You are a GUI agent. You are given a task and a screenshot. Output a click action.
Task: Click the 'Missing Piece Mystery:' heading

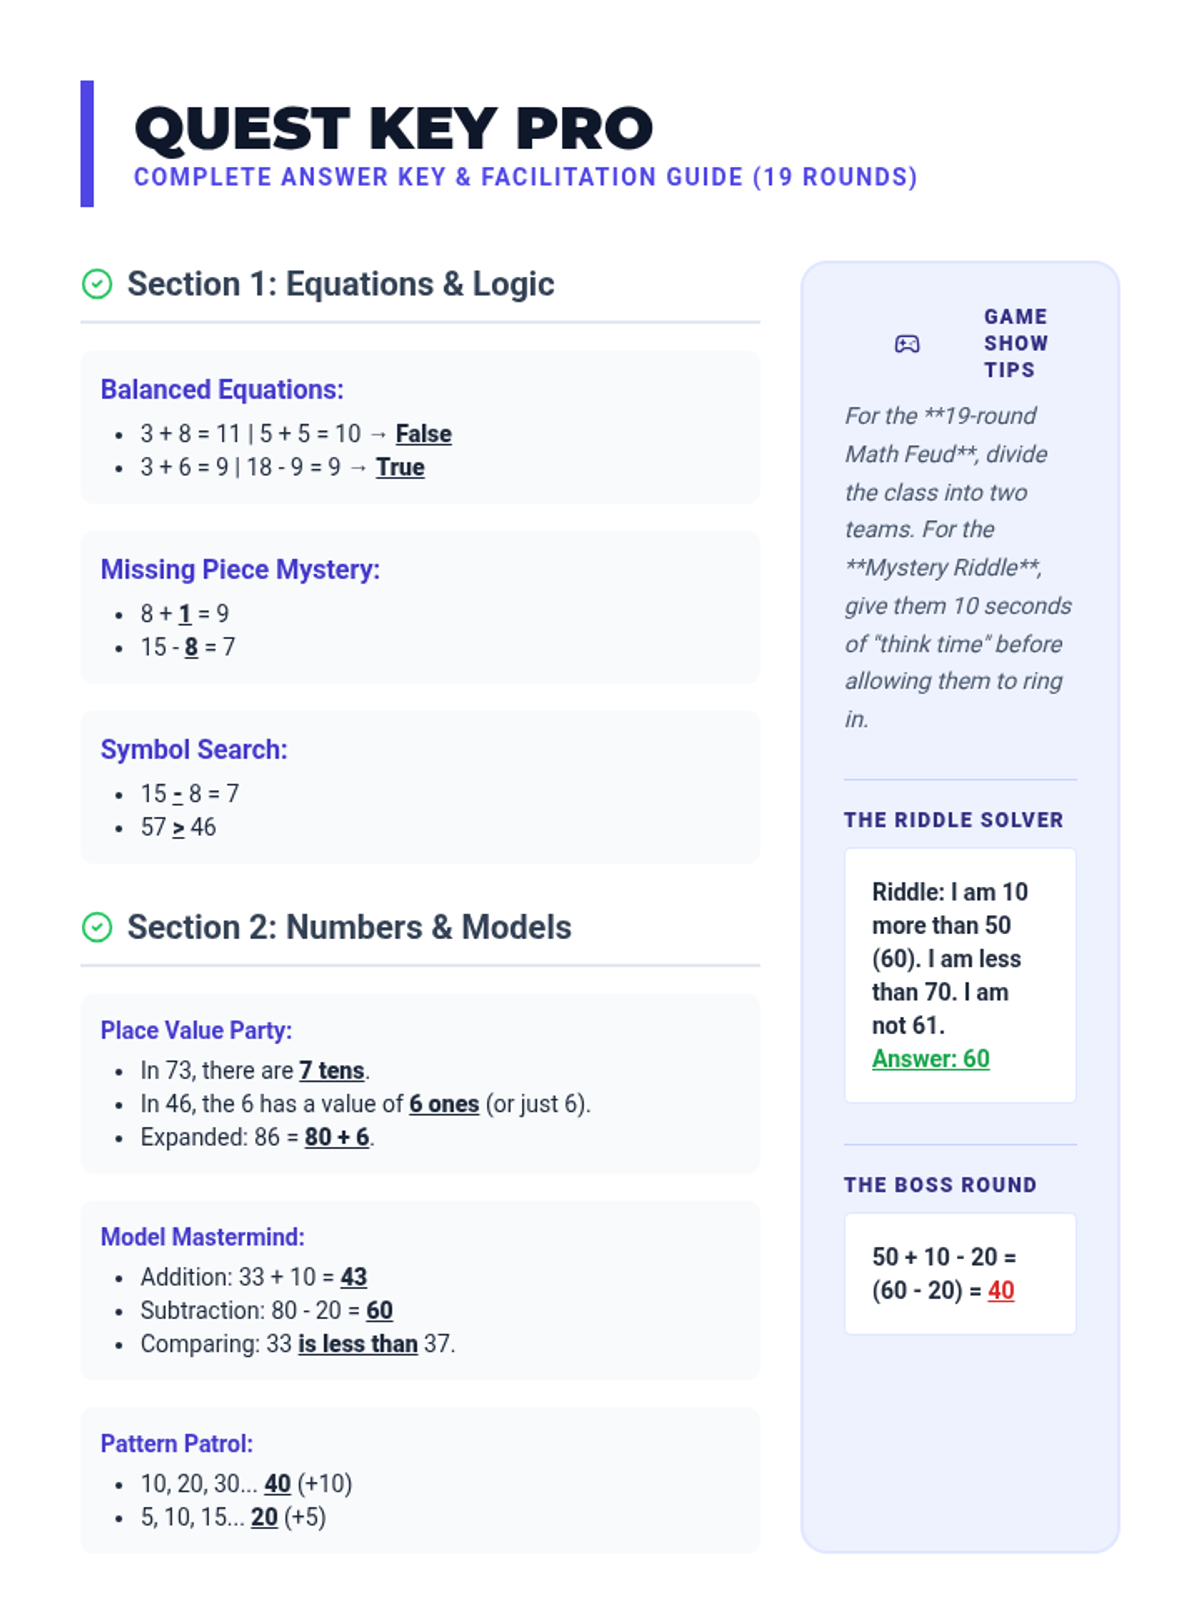(x=240, y=569)
